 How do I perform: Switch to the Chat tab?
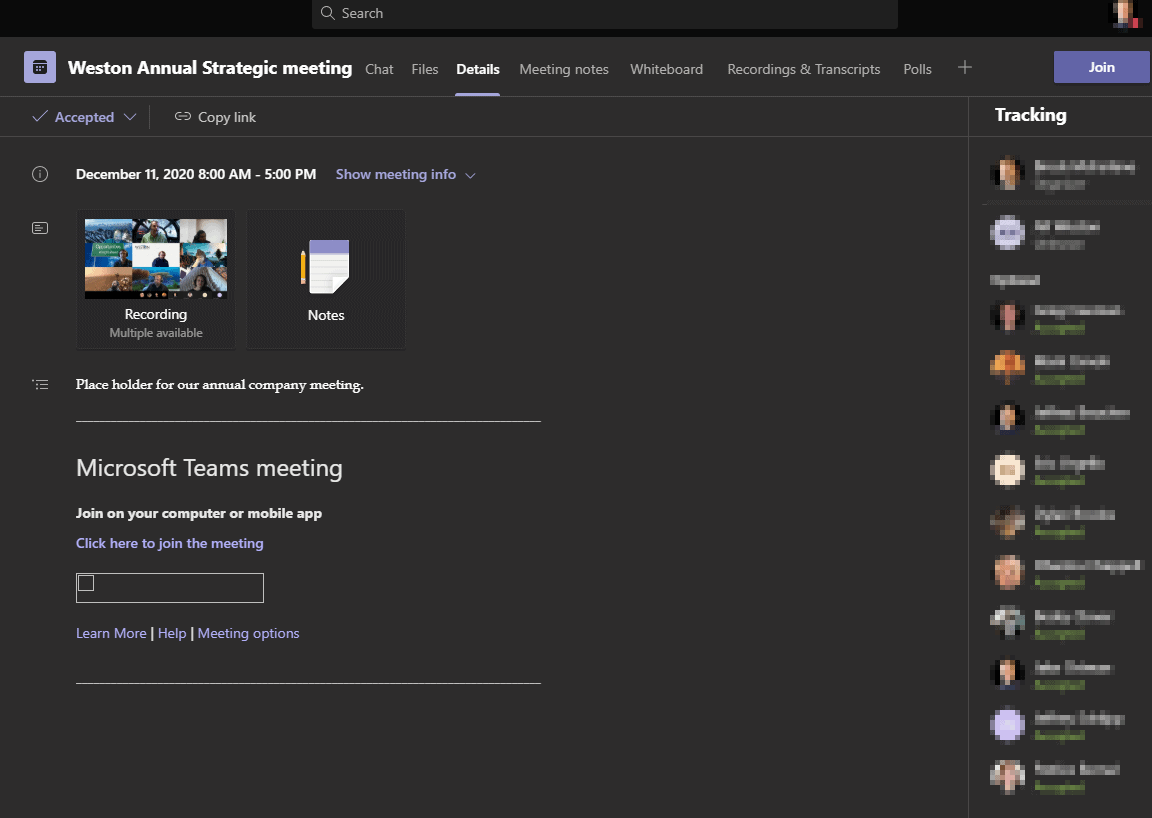pyautogui.click(x=379, y=69)
